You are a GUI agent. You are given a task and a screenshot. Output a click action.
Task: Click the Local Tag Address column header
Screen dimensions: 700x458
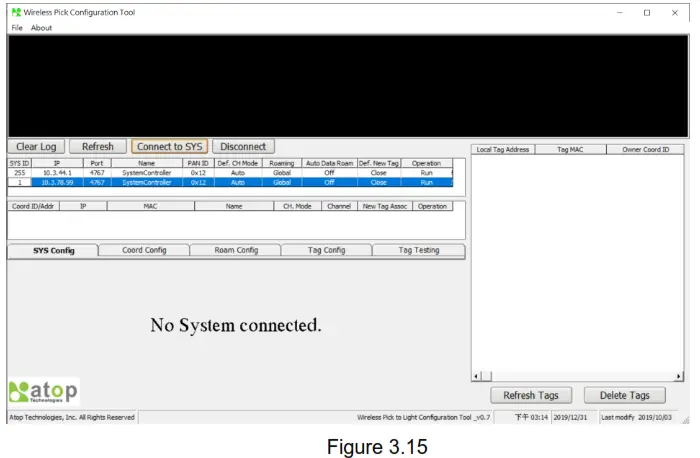(x=503, y=150)
